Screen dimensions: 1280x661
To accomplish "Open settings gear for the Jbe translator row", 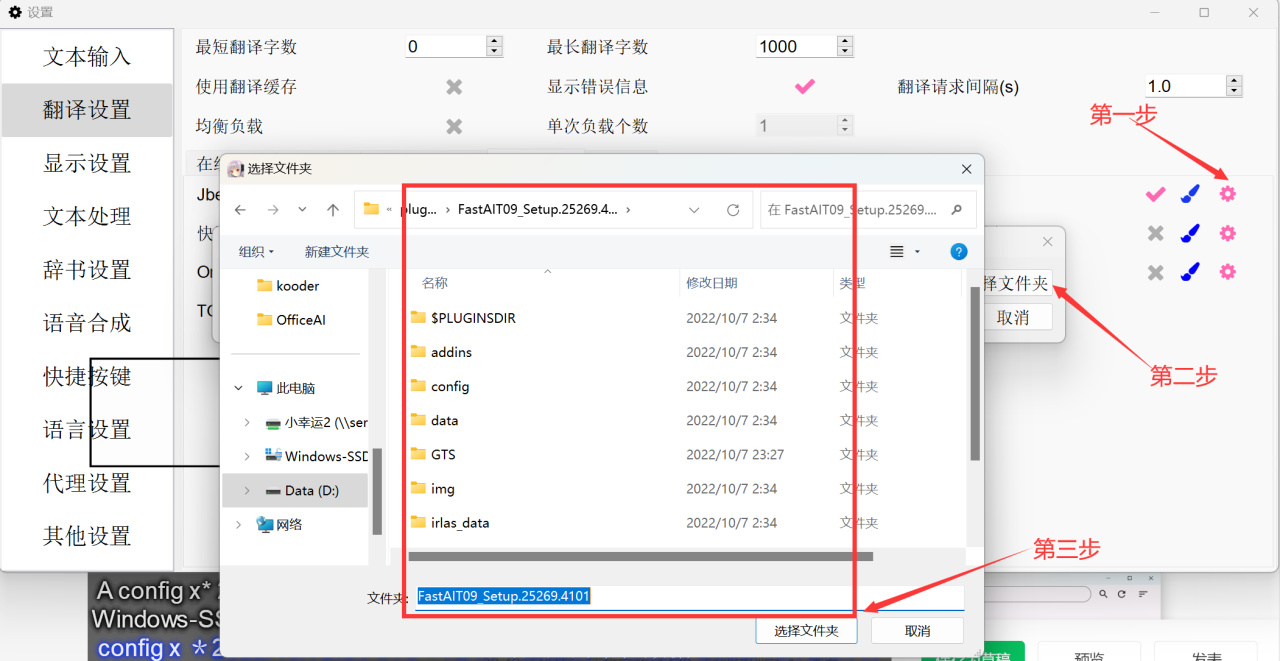I will 1228,194.
